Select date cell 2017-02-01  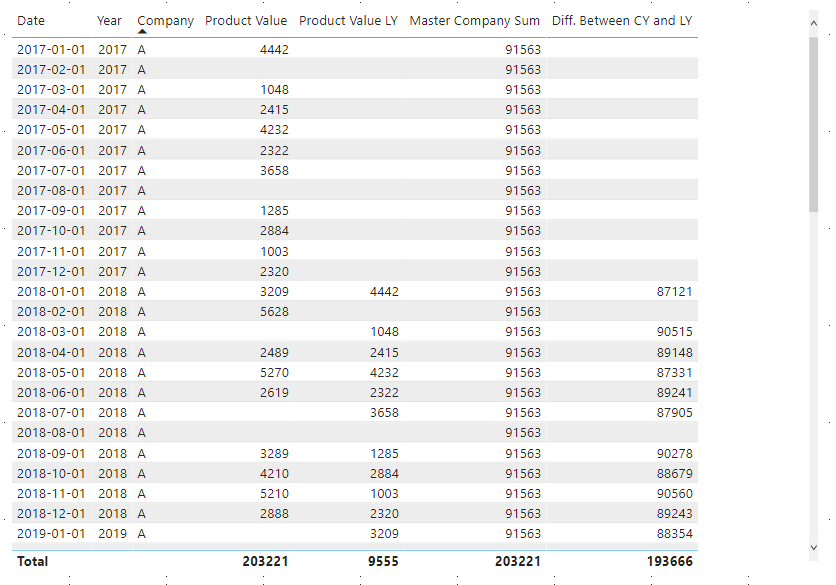(51, 70)
